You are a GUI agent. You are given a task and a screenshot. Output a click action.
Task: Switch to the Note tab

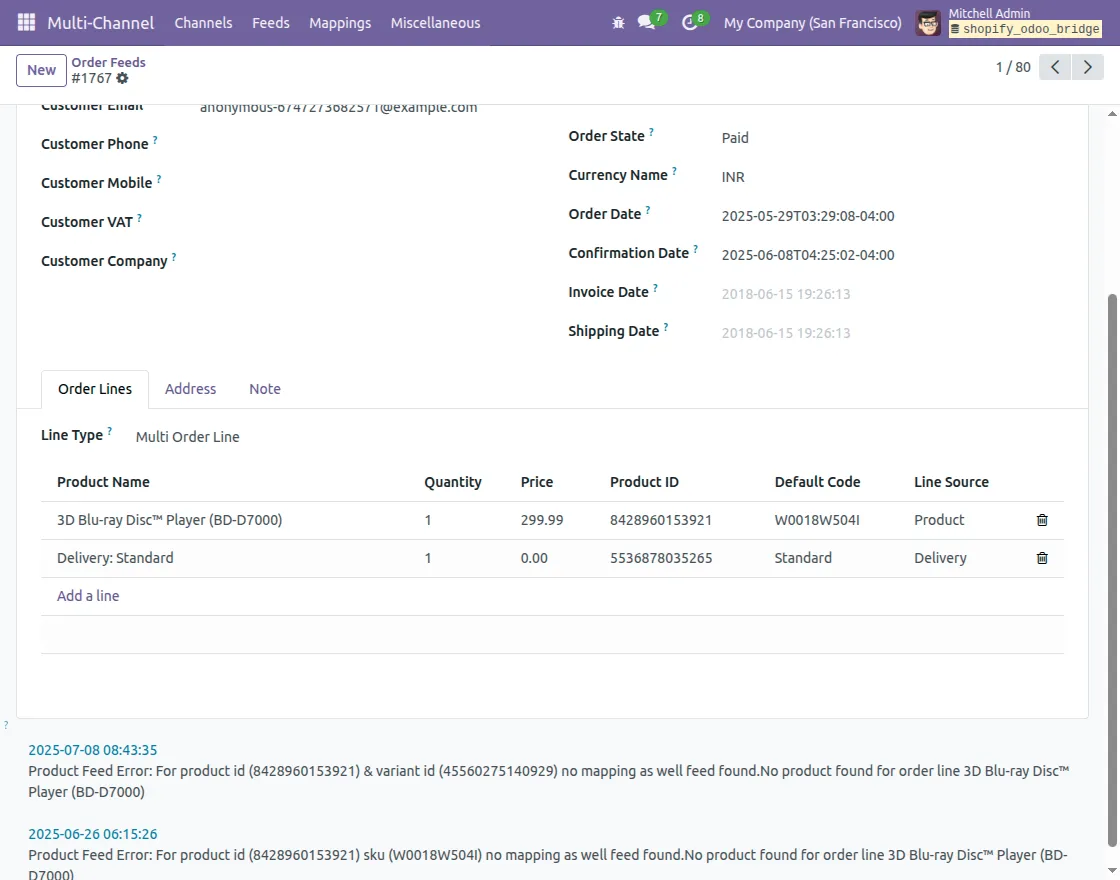coord(265,389)
